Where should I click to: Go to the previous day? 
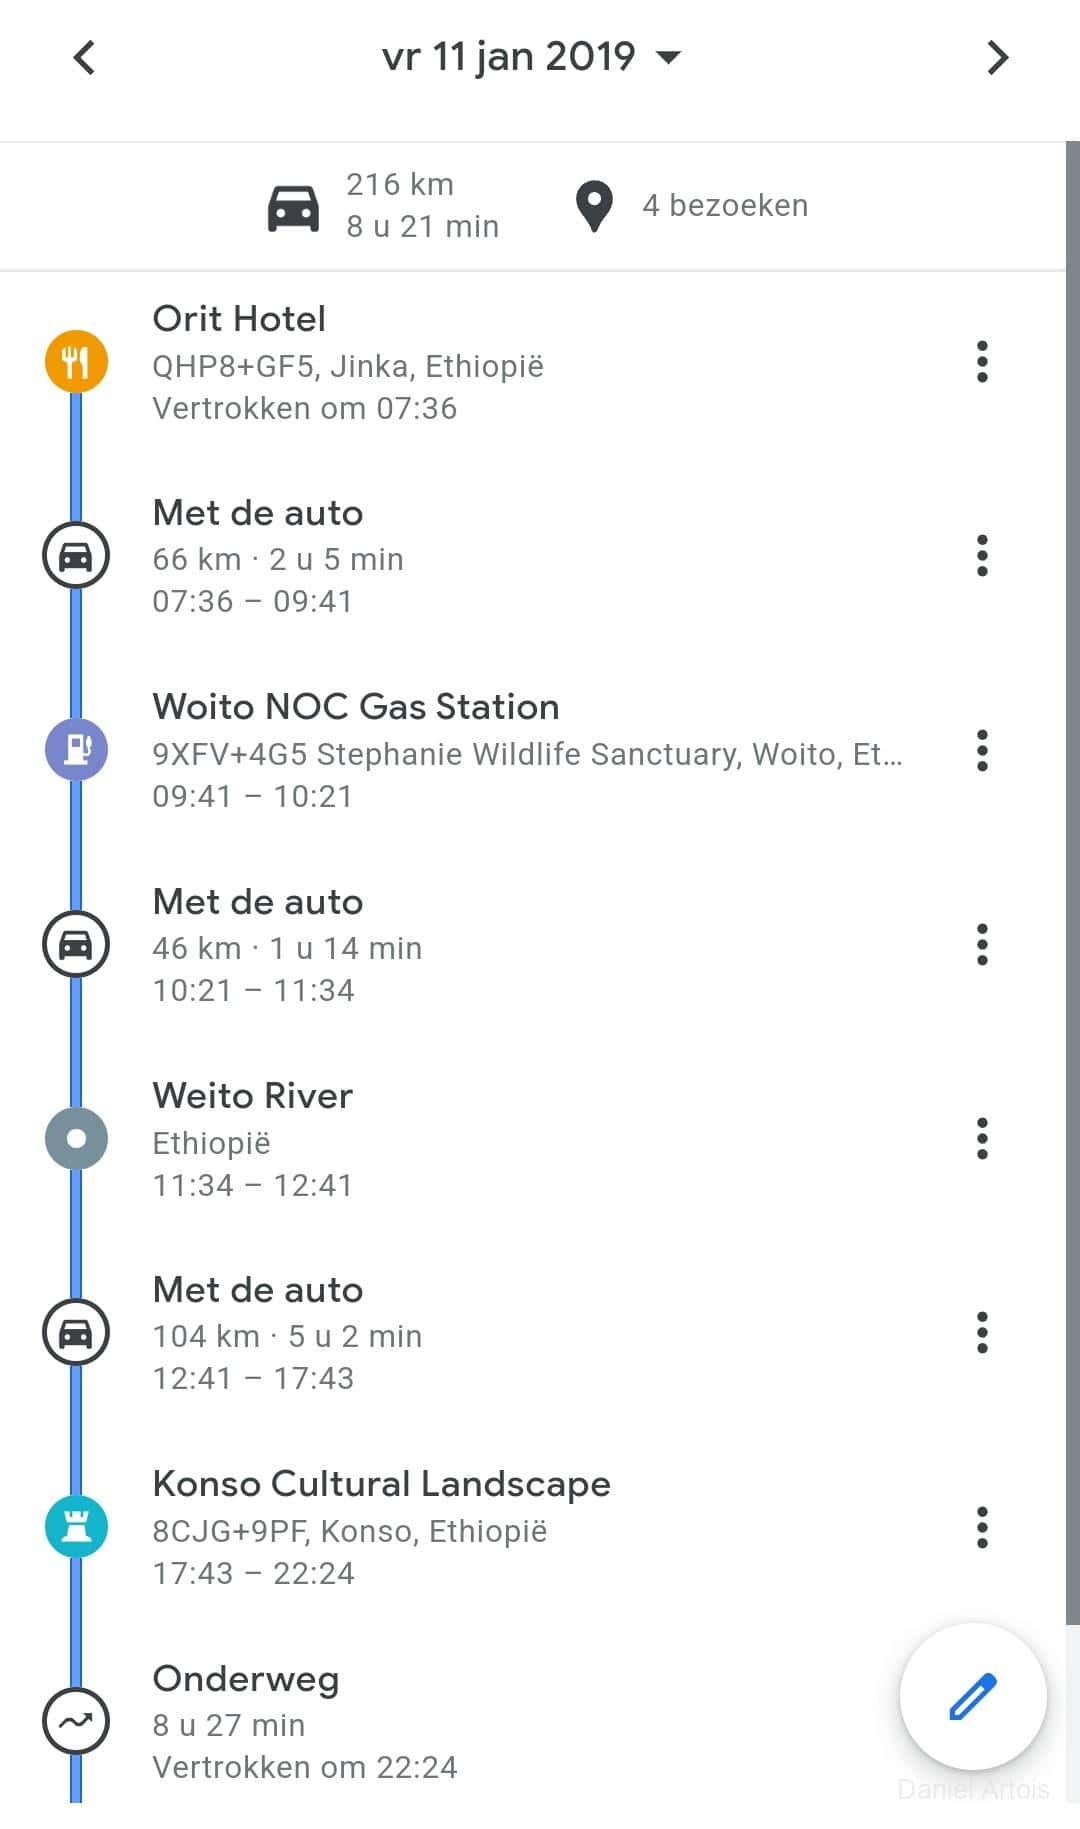click(85, 57)
